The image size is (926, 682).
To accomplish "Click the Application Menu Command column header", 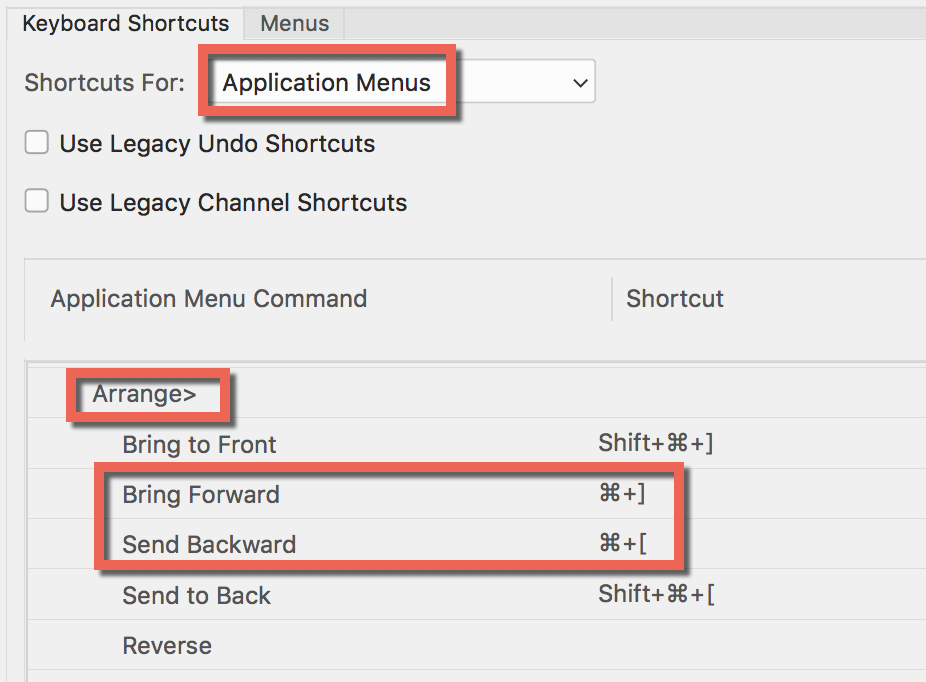I will tap(208, 298).
